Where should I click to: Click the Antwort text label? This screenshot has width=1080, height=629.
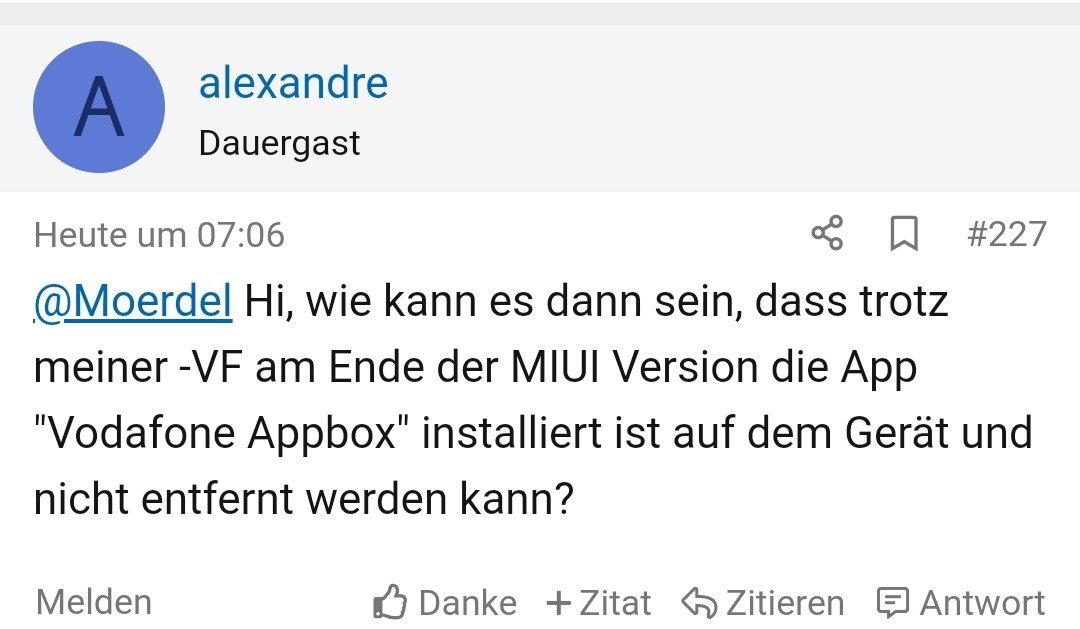pos(982,603)
